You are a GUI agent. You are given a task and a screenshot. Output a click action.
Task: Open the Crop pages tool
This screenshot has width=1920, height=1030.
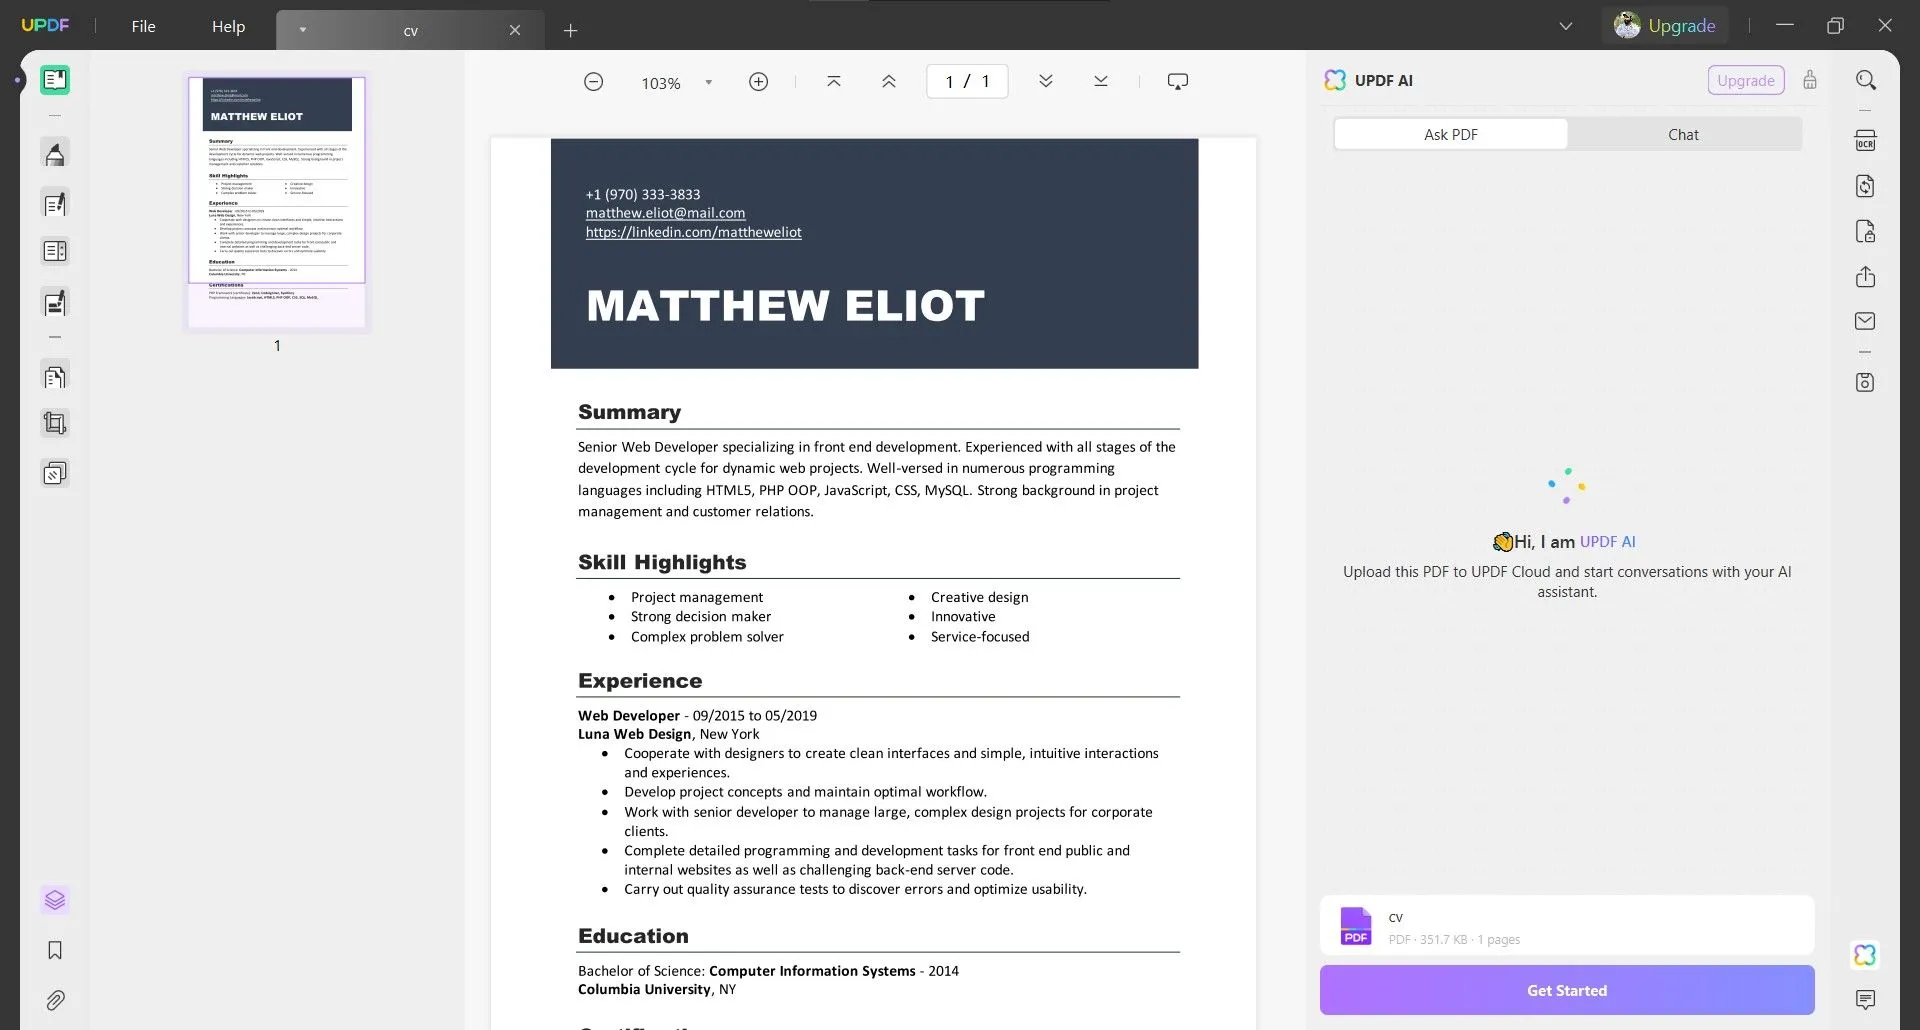coord(55,422)
